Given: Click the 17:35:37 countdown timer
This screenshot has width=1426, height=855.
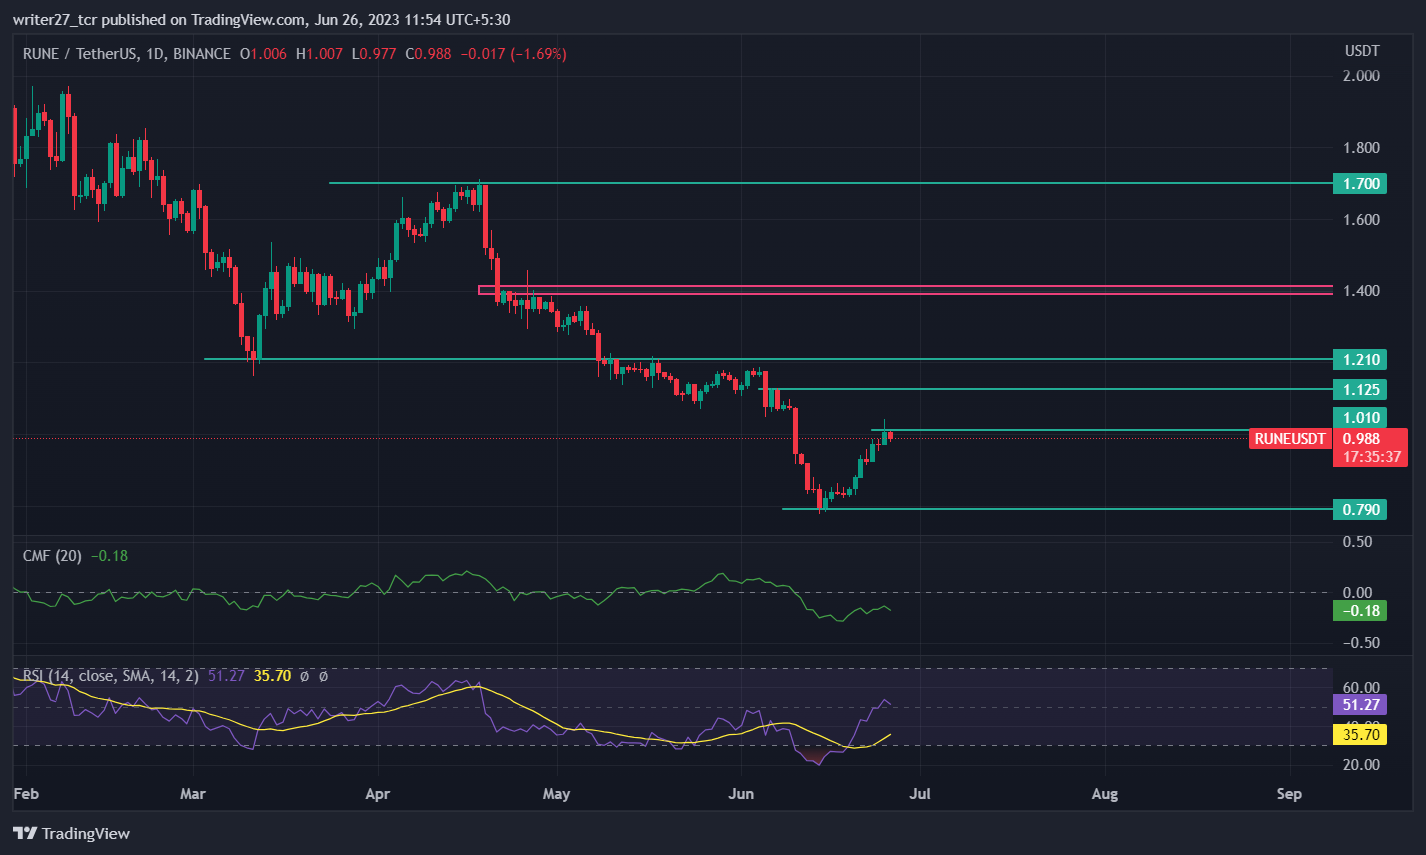Looking at the screenshot, I should pos(1371,456).
